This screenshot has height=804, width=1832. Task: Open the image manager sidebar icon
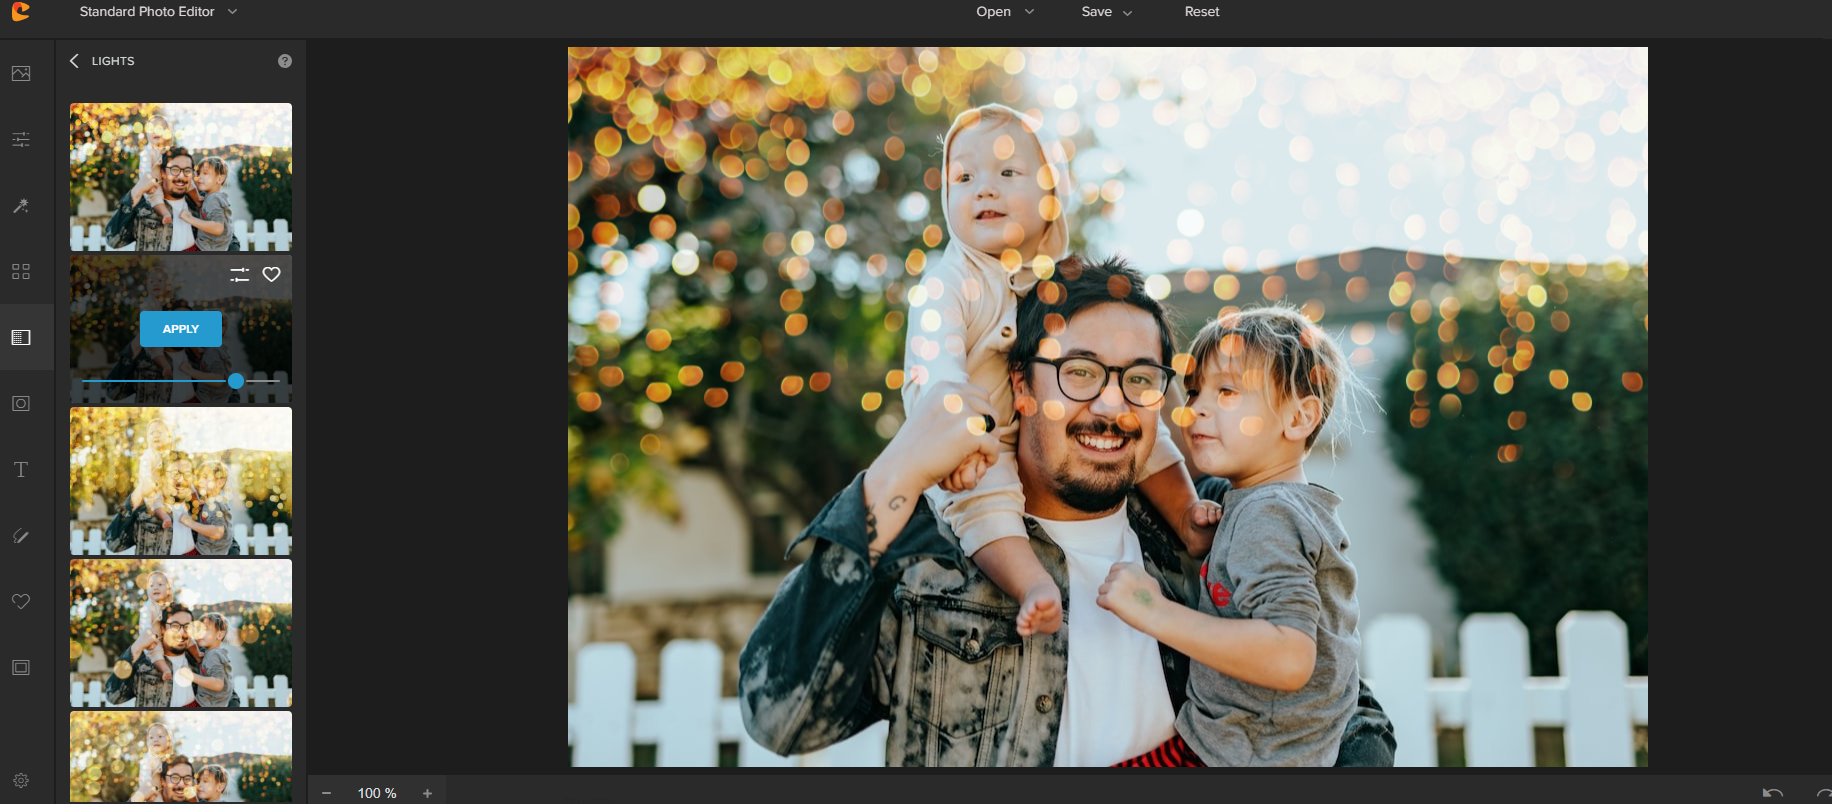21,74
